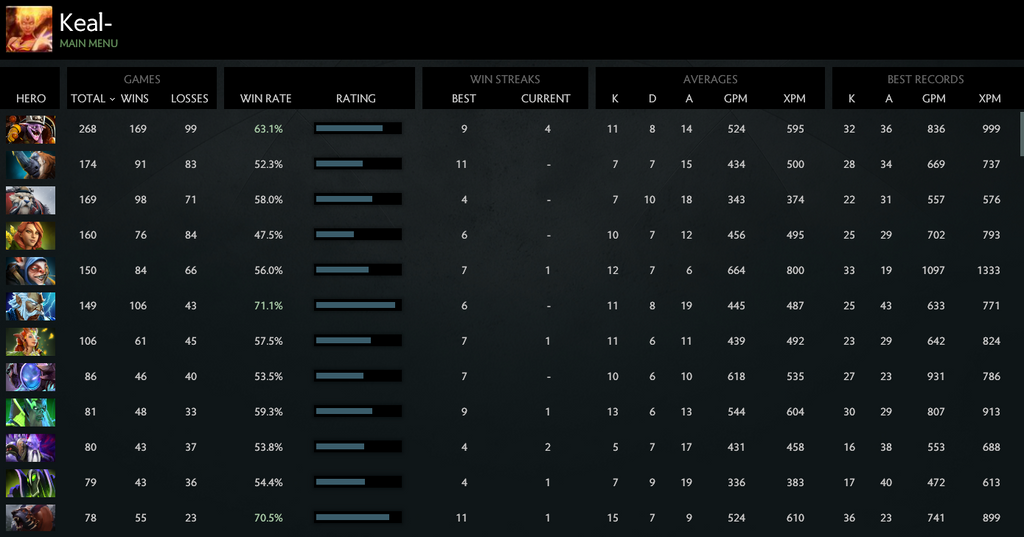This screenshot has width=1024, height=537.
Task: Toggle sort arrow beside TOTAL header
Action: click(112, 99)
